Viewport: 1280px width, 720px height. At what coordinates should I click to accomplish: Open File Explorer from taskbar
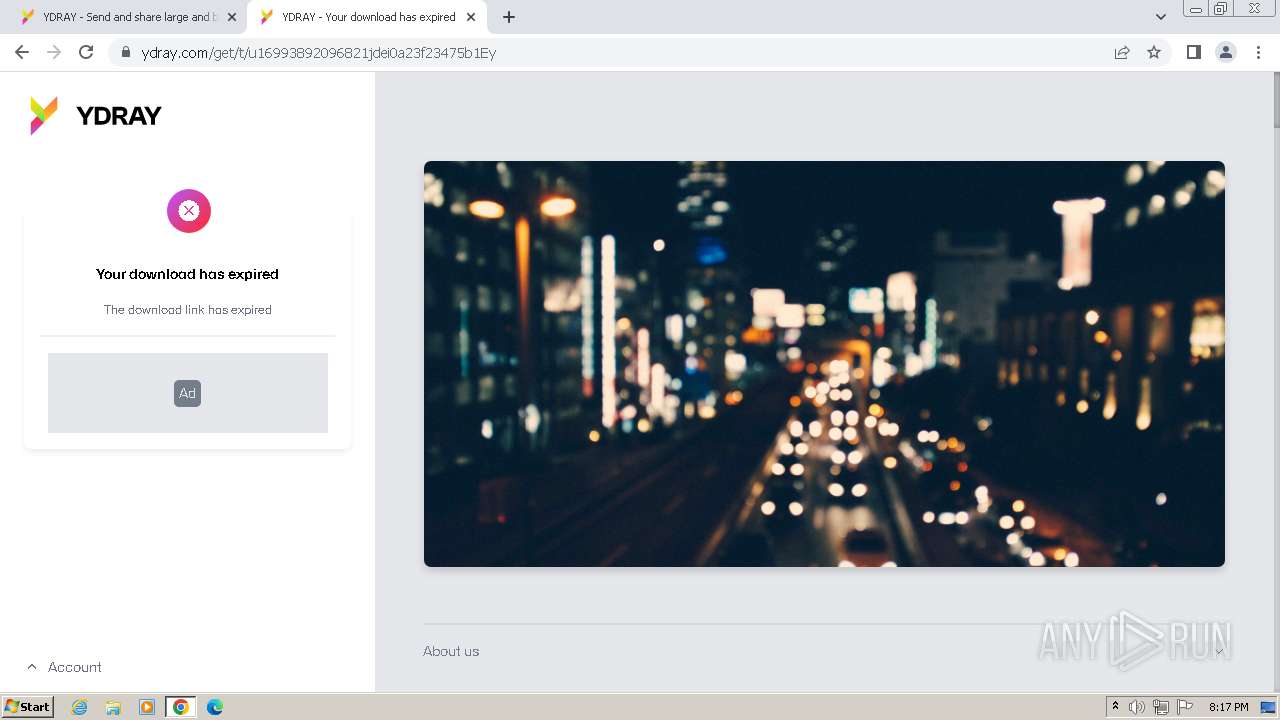click(113, 707)
